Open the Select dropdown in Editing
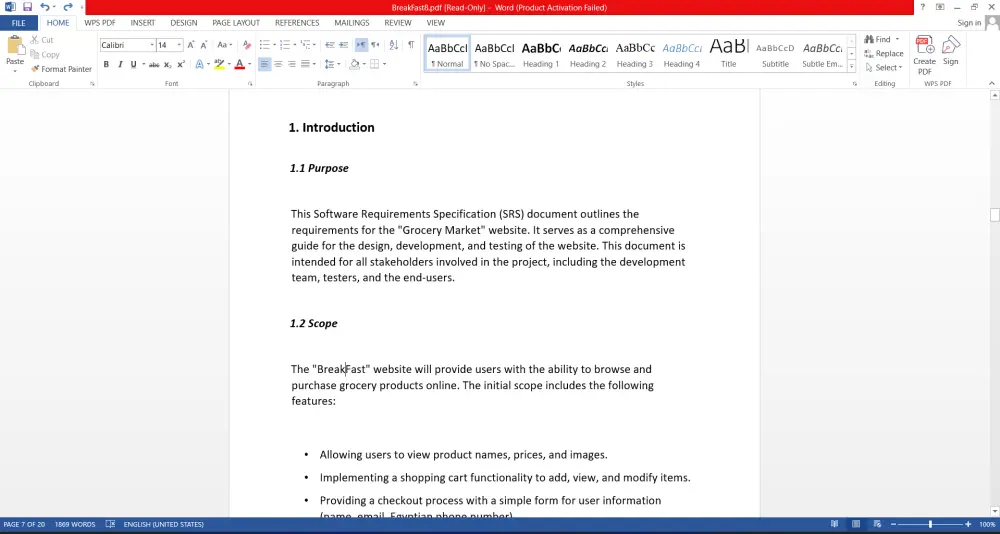The height and width of the screenshot is (534, 1000). point(884,68)
